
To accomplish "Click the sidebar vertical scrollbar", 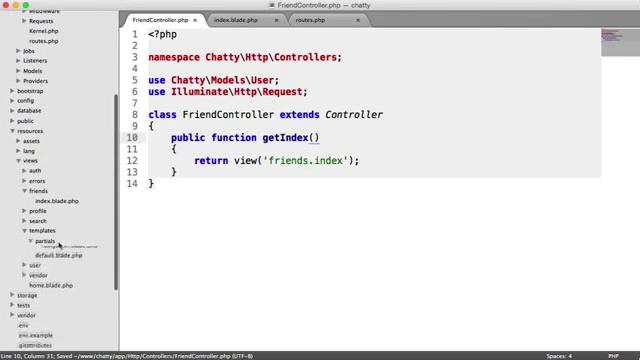I will [116, 192].
